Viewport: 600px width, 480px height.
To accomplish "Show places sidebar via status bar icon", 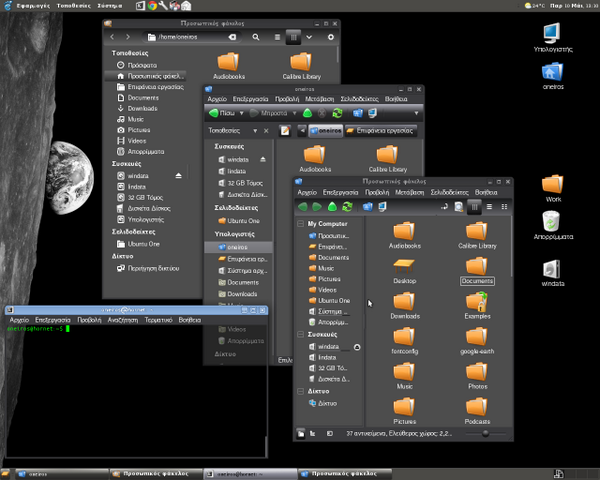I will pos(301,434).
